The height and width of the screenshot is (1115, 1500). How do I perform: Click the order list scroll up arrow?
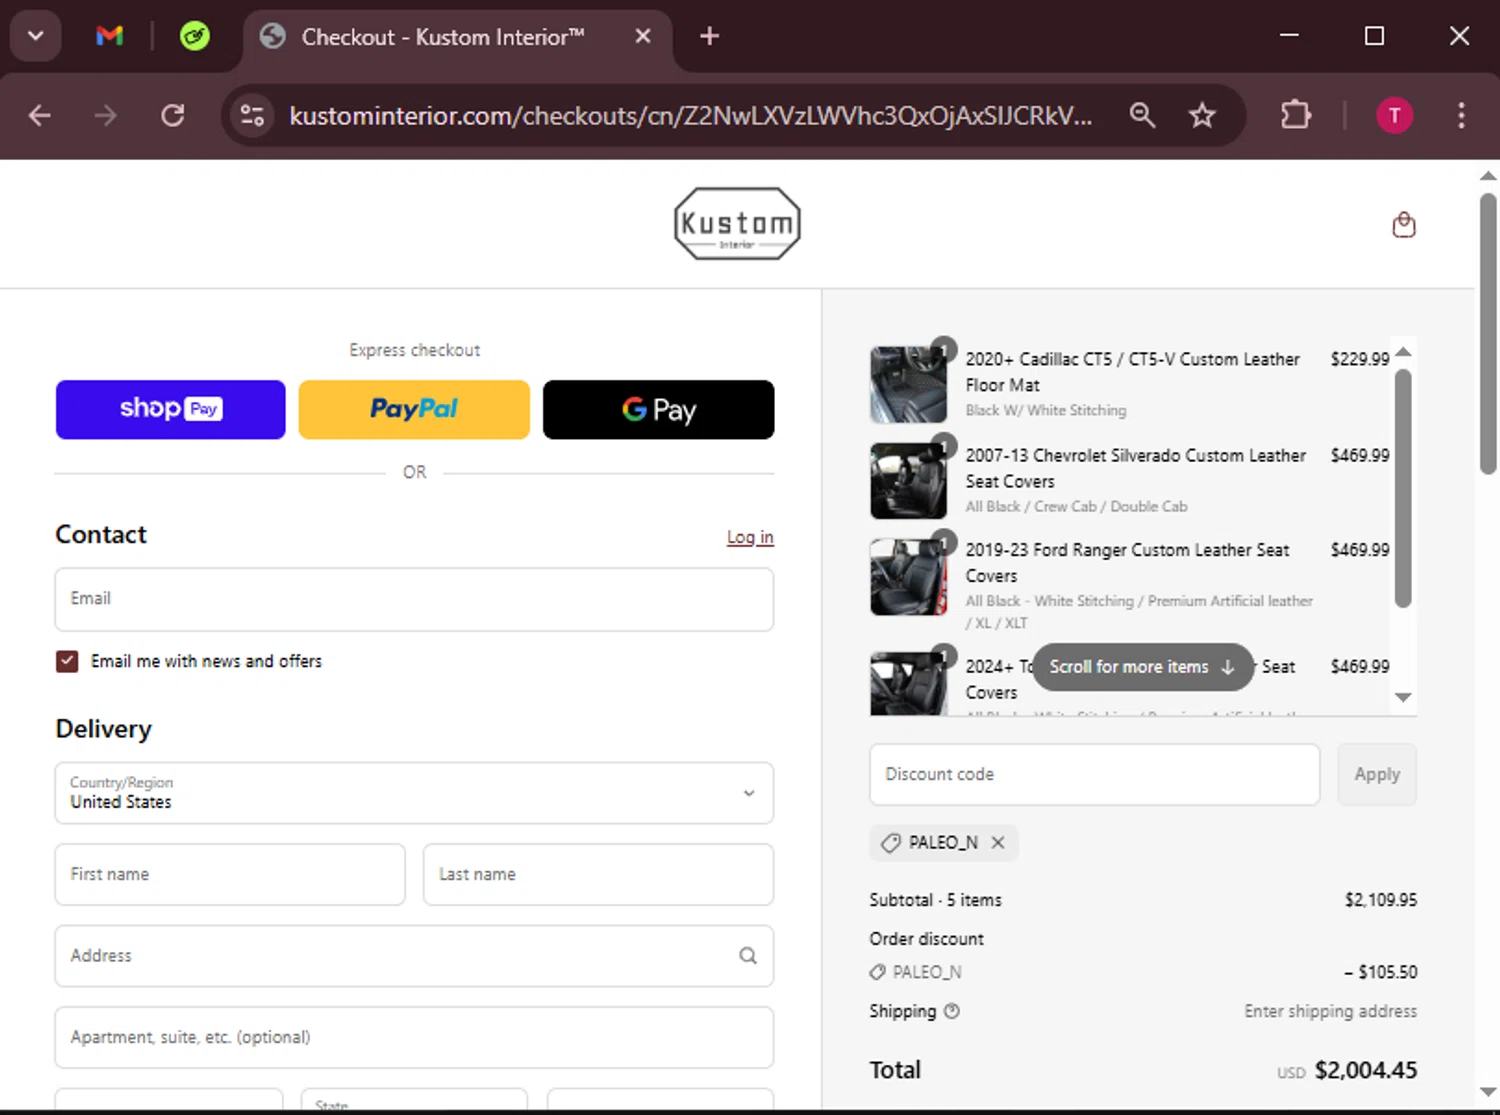[x=1403, y=352]
